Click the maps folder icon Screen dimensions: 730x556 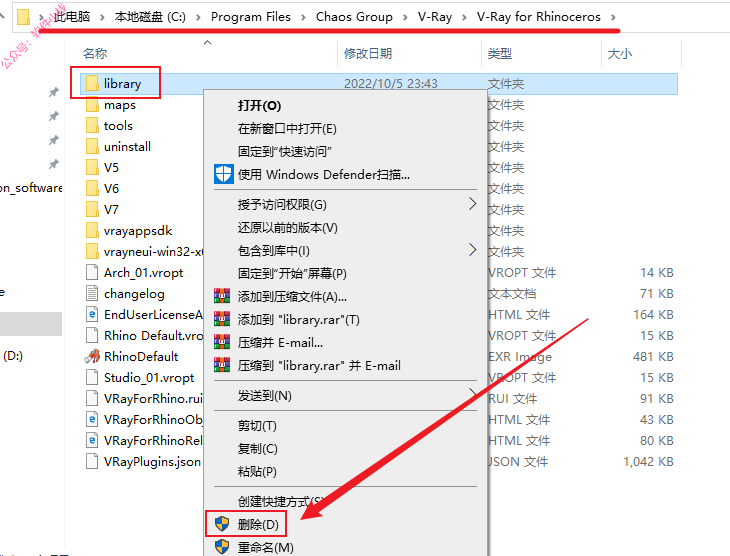(92, 105)
